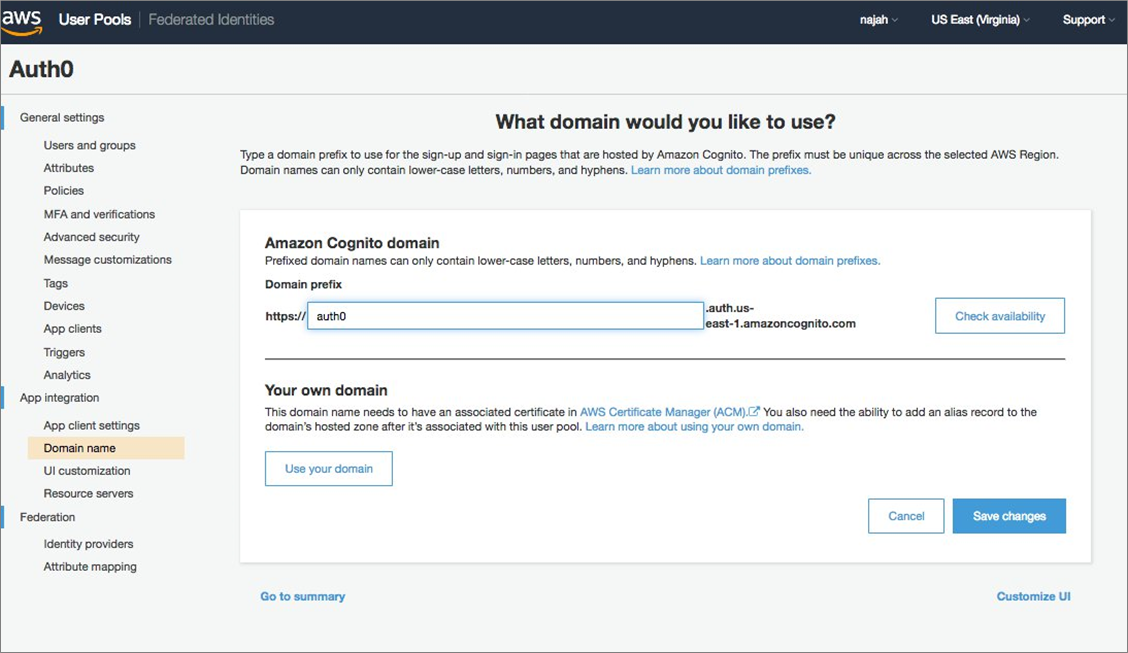Open AWS Certificate Manager (ACM) link
The image size is (1128, 653).
[x=663, y=412]
